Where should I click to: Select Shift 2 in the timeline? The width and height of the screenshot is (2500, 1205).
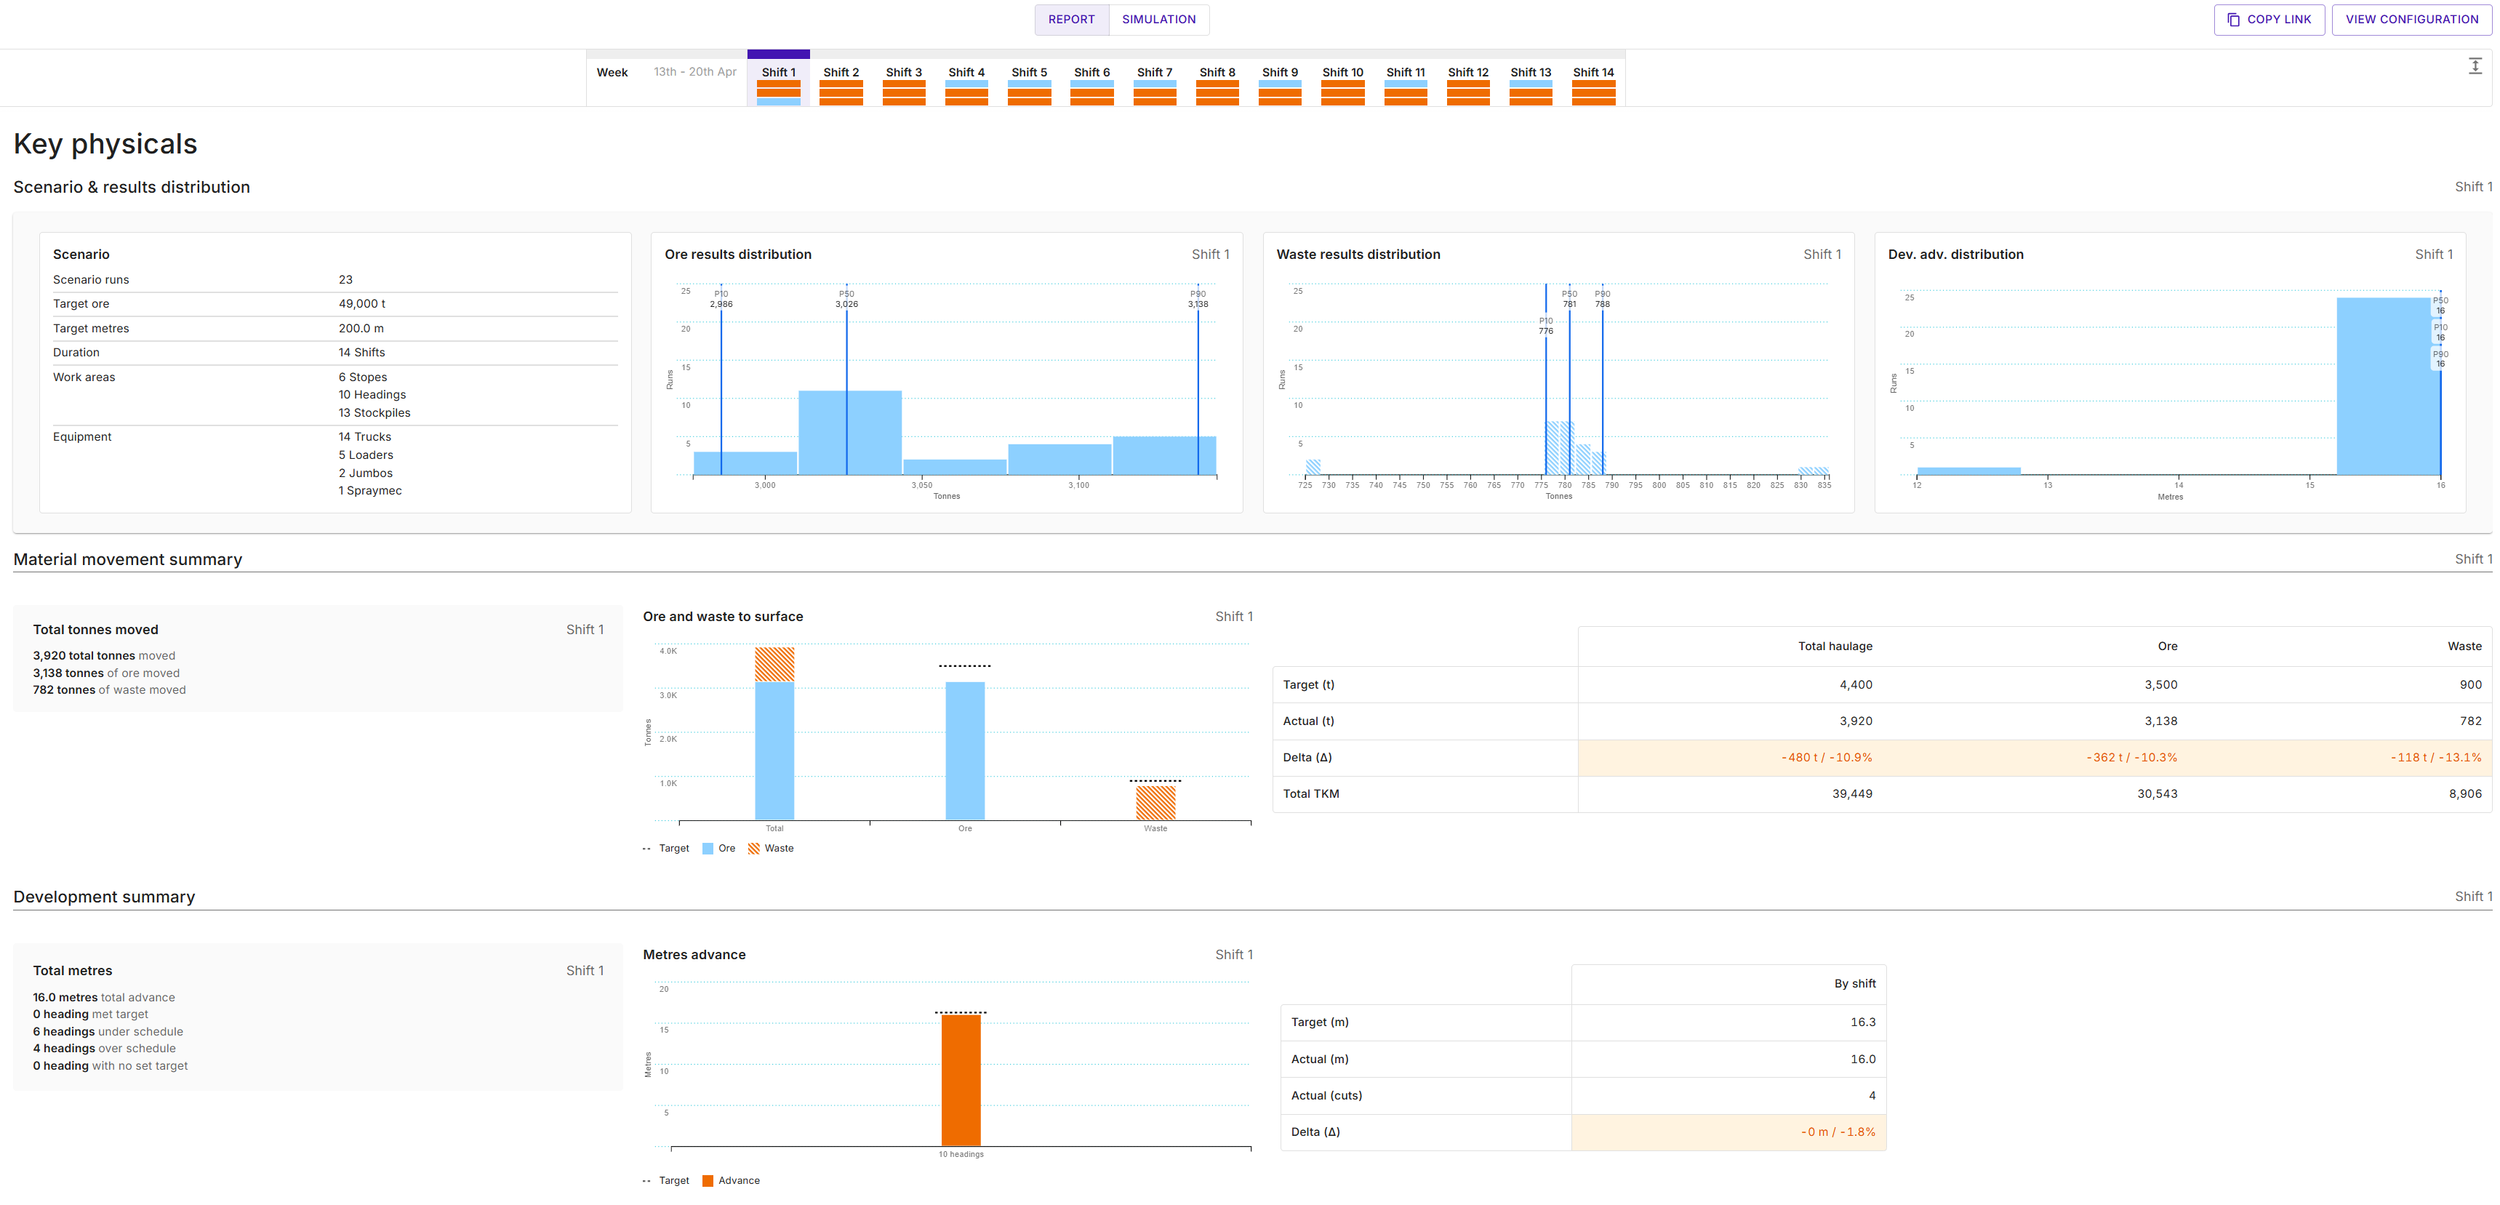tap(840, 73)
